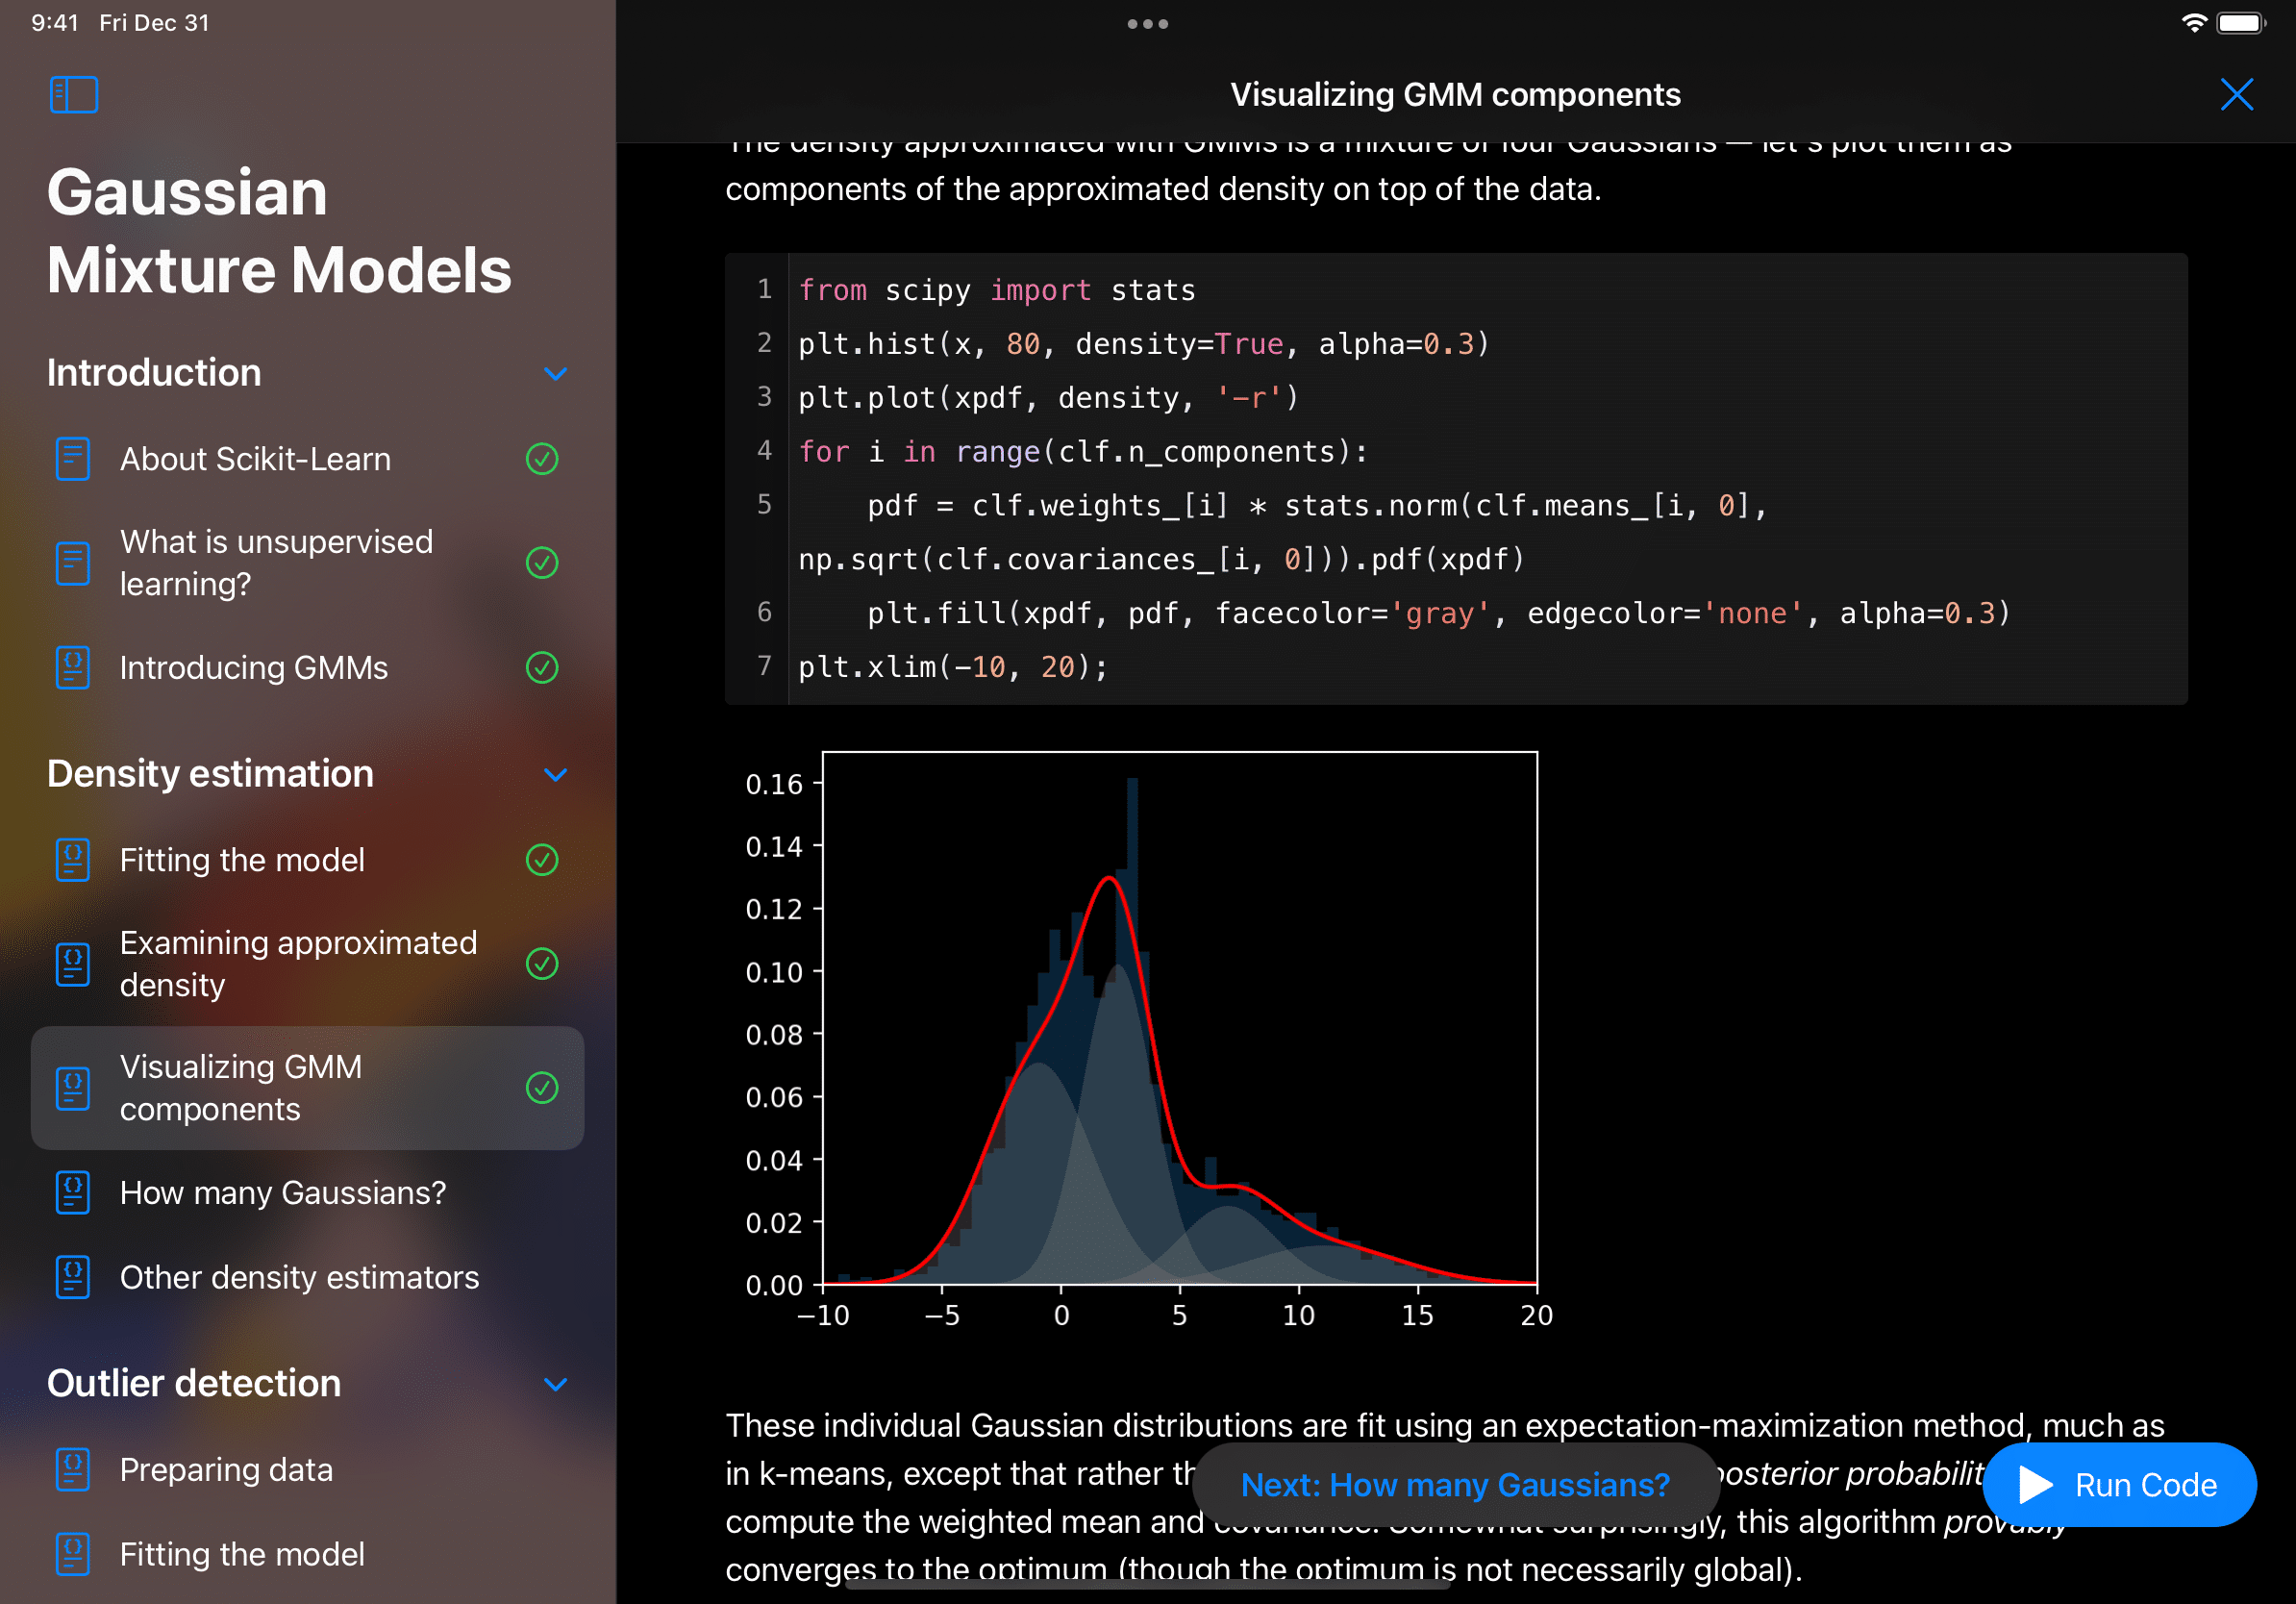Click the green checkmark beside Fitting the model

pos(541,859)
